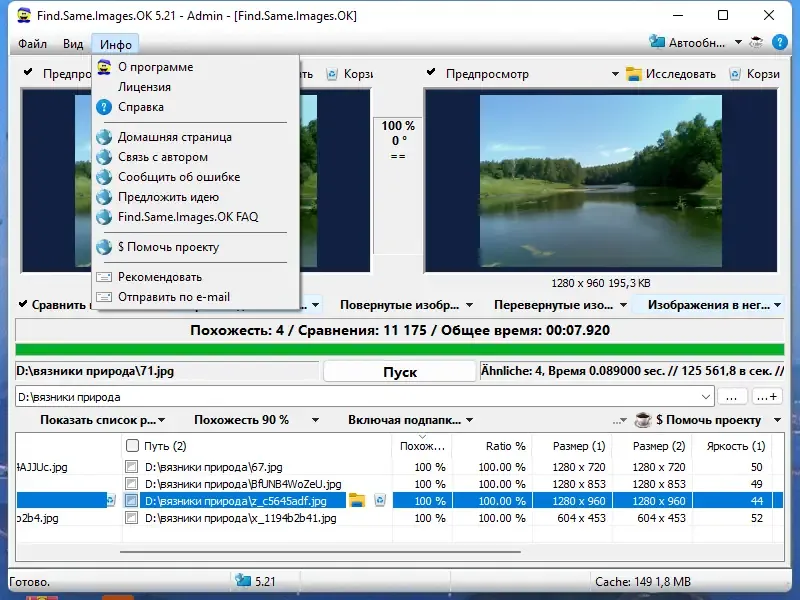Viewport: 800px width, 600px height.
Task: Click the right preview landscape image
Action: 601,181
